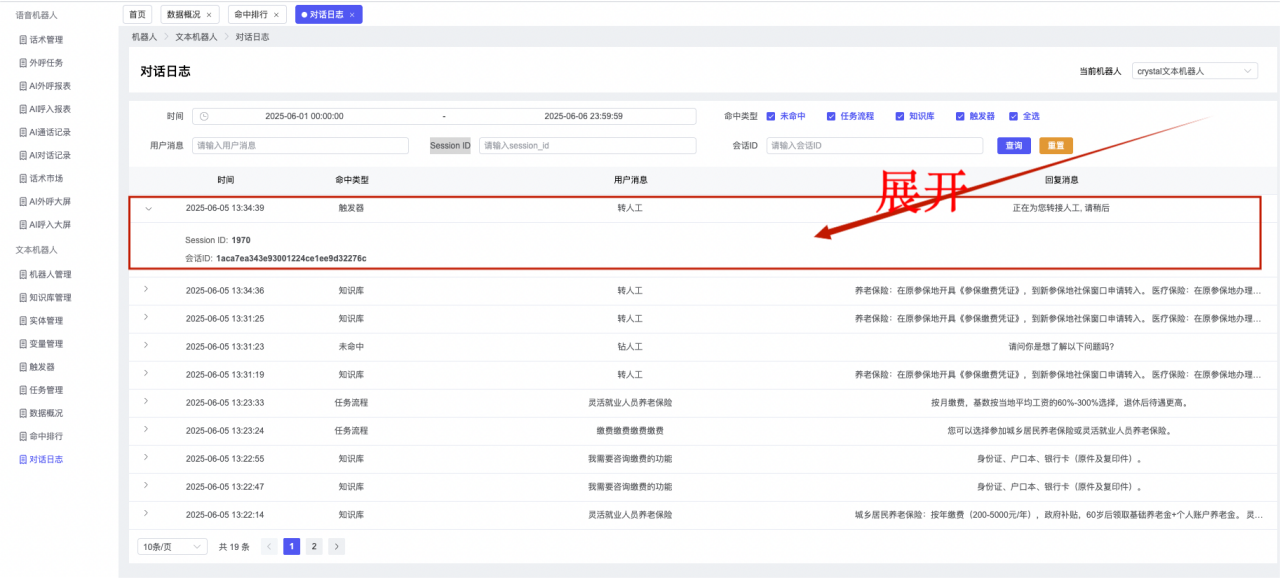Collapse the expanded 13:34:39 log row
The height and width of the screenshot is (578, 1280).
click(x=149, y=209)
